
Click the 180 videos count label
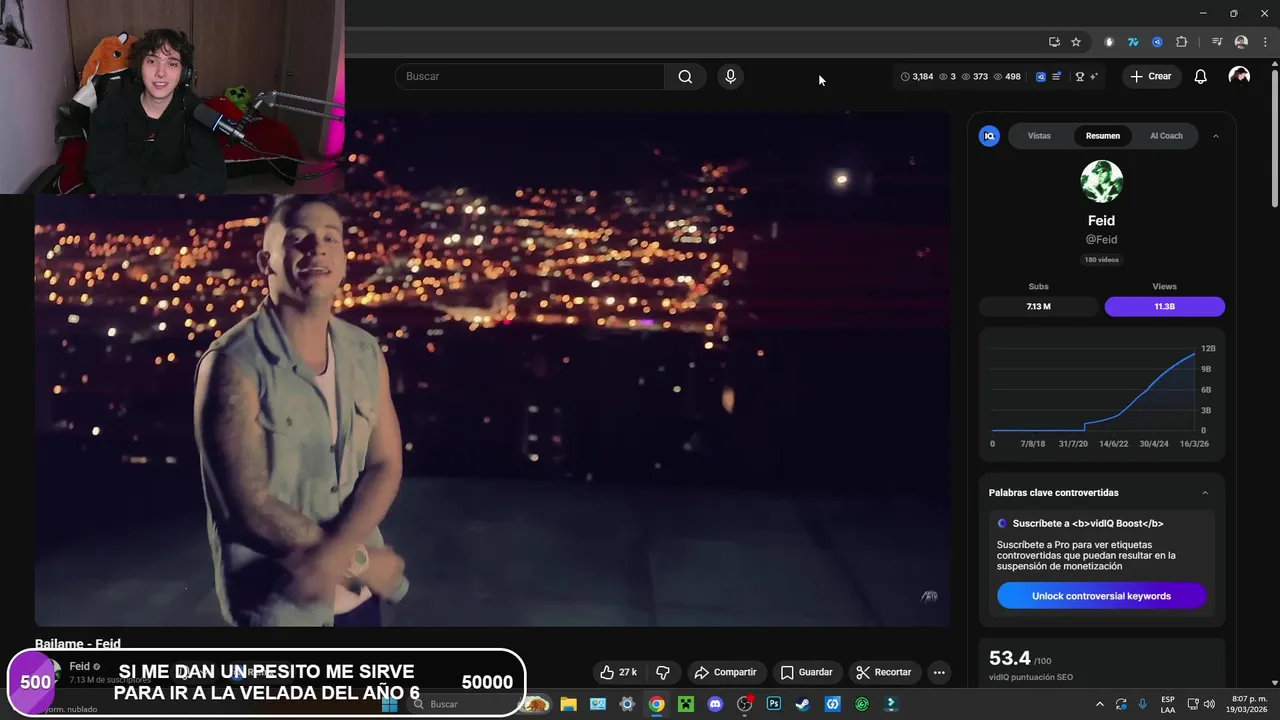pos(1101,260)
